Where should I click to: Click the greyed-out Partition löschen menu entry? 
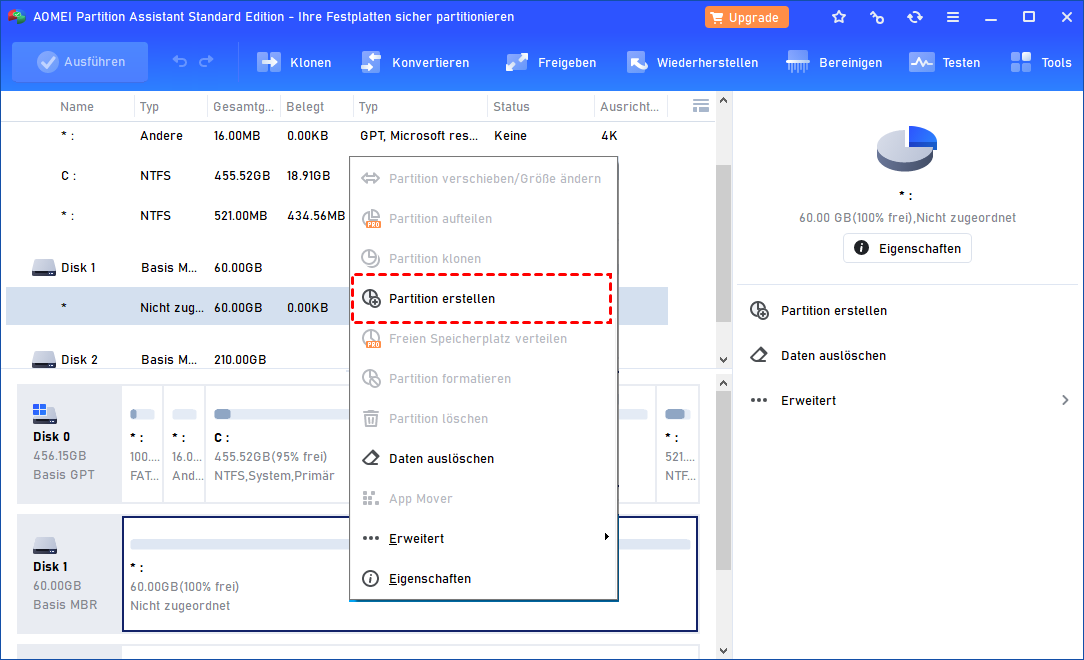(483, 419)
